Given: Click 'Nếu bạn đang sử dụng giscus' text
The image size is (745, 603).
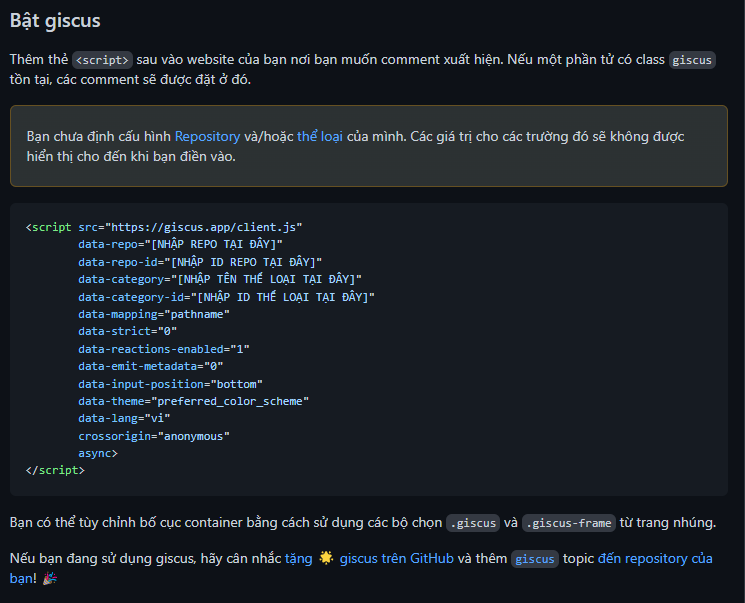Looking at the screenshot, I should click(145, 558).
